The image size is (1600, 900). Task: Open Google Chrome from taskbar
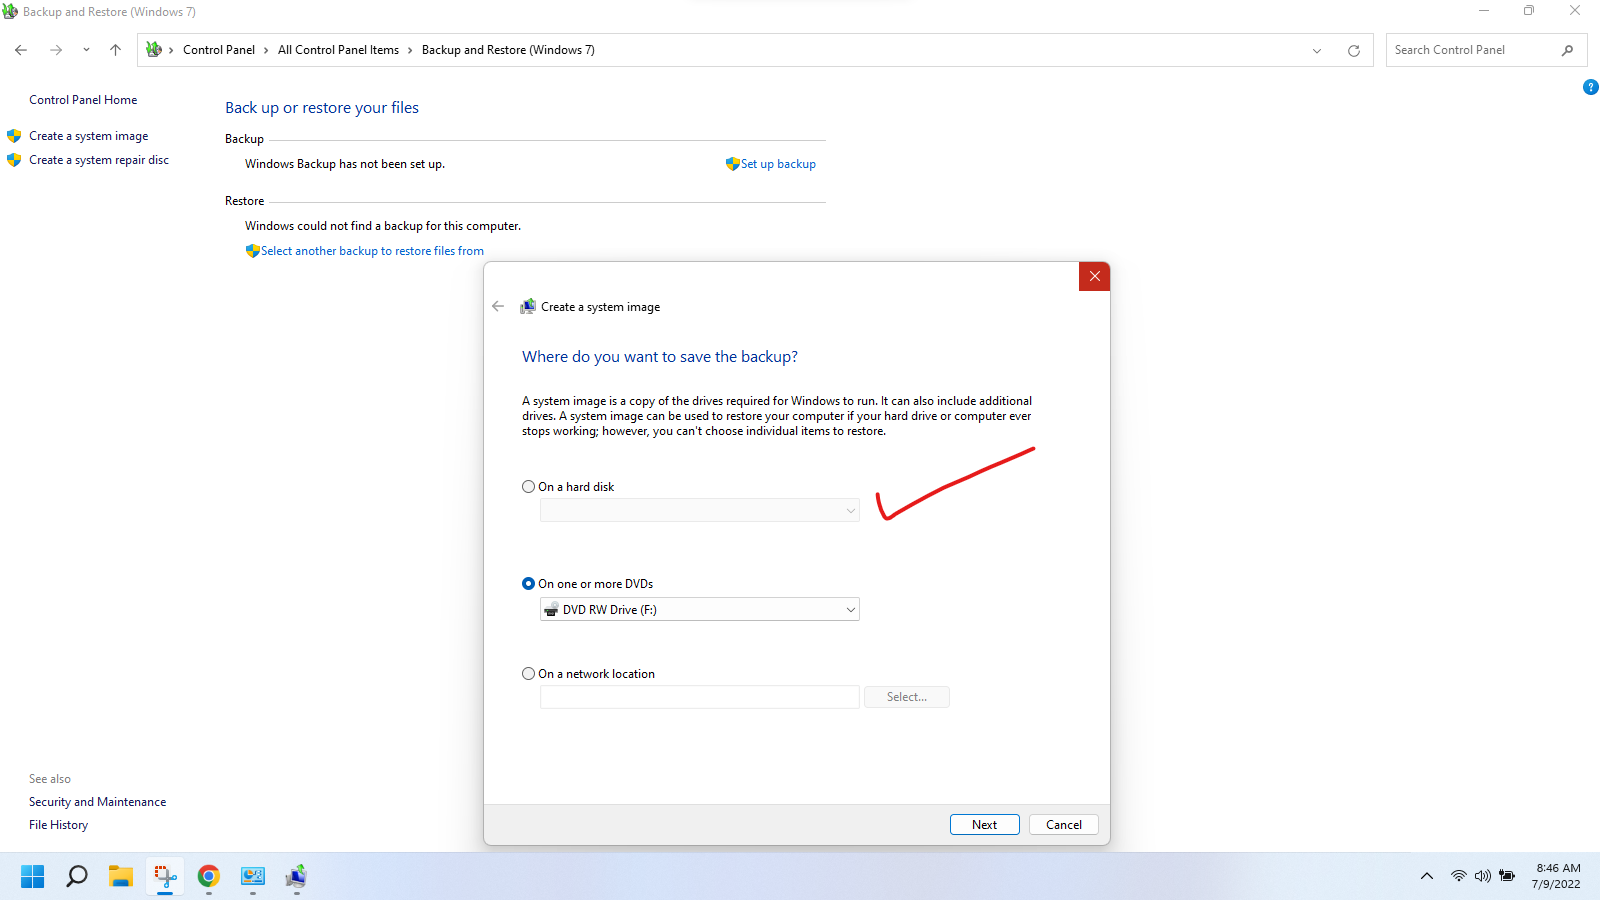[208, 877]
